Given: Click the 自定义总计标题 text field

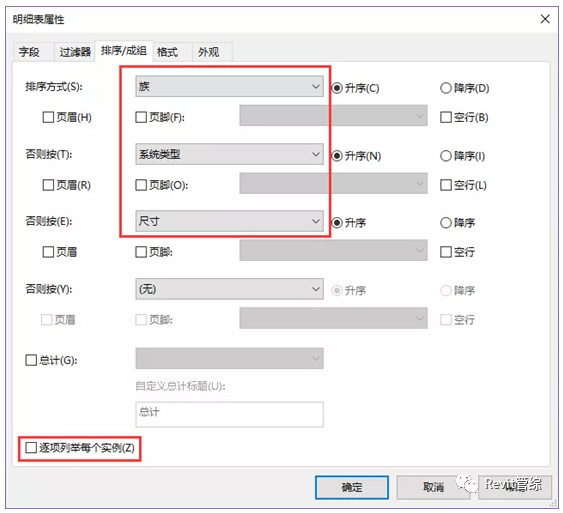Looking at the screenshot, I should [229, 414].
